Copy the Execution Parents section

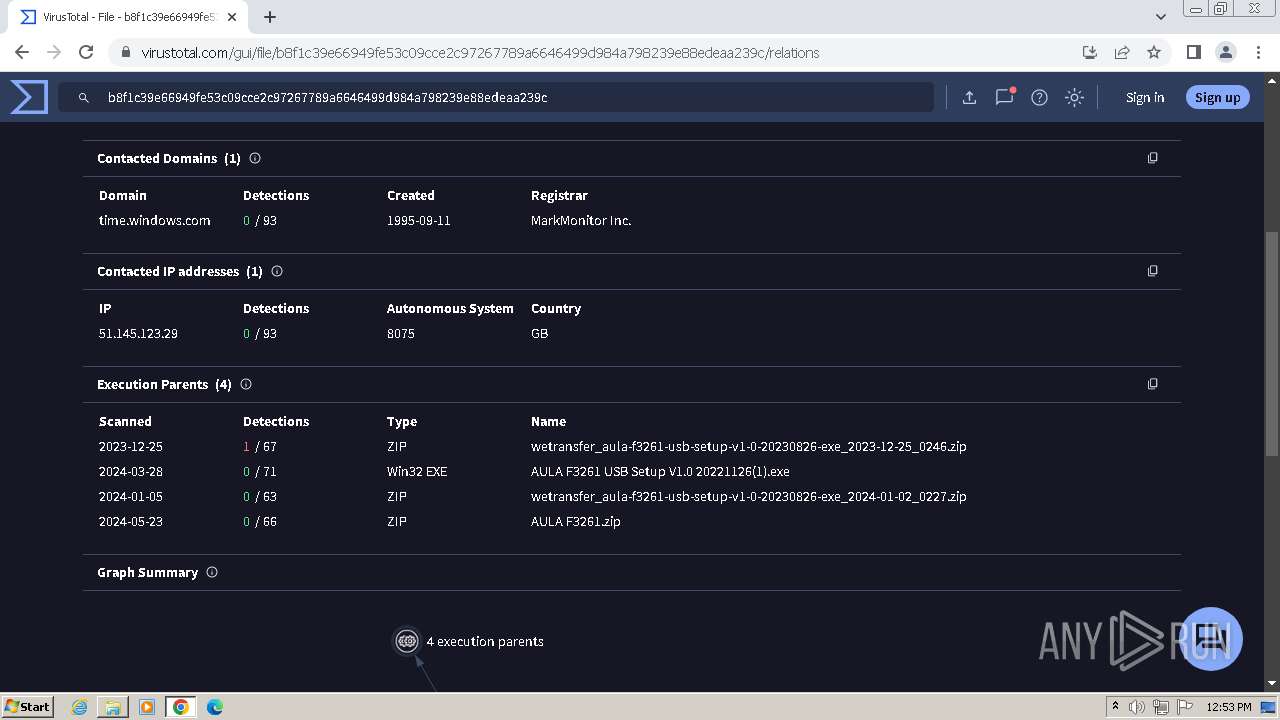[x=1153, y=384]
